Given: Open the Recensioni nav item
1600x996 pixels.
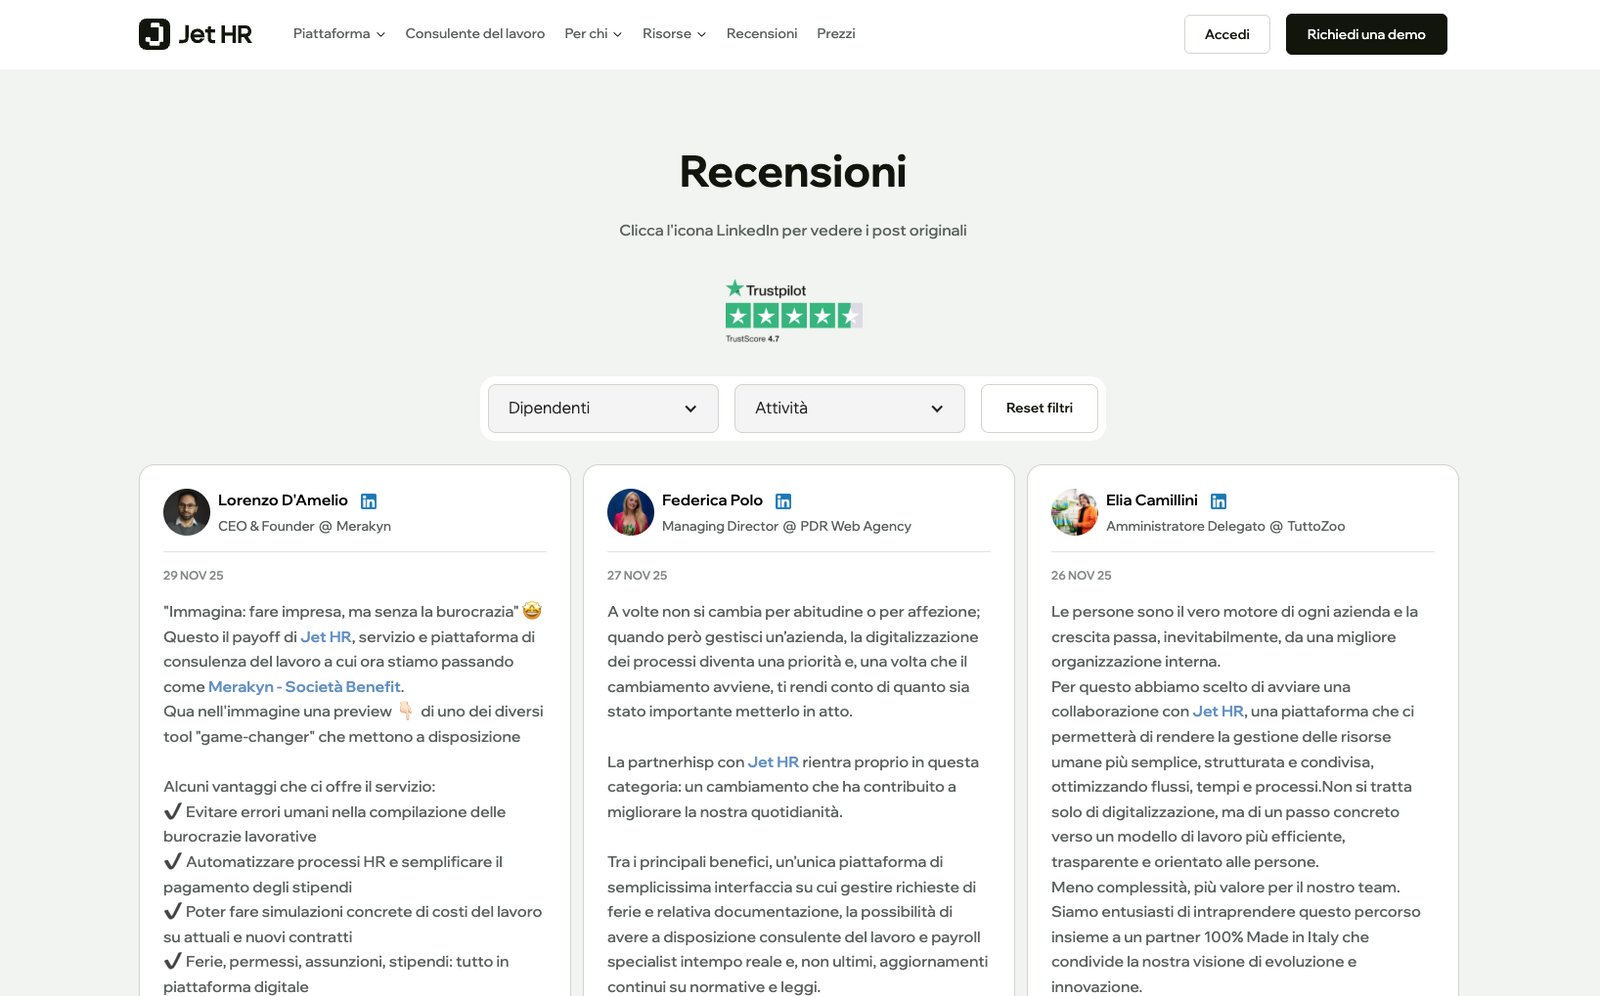Looking at the screenshot, I should [x=762, y=34].
